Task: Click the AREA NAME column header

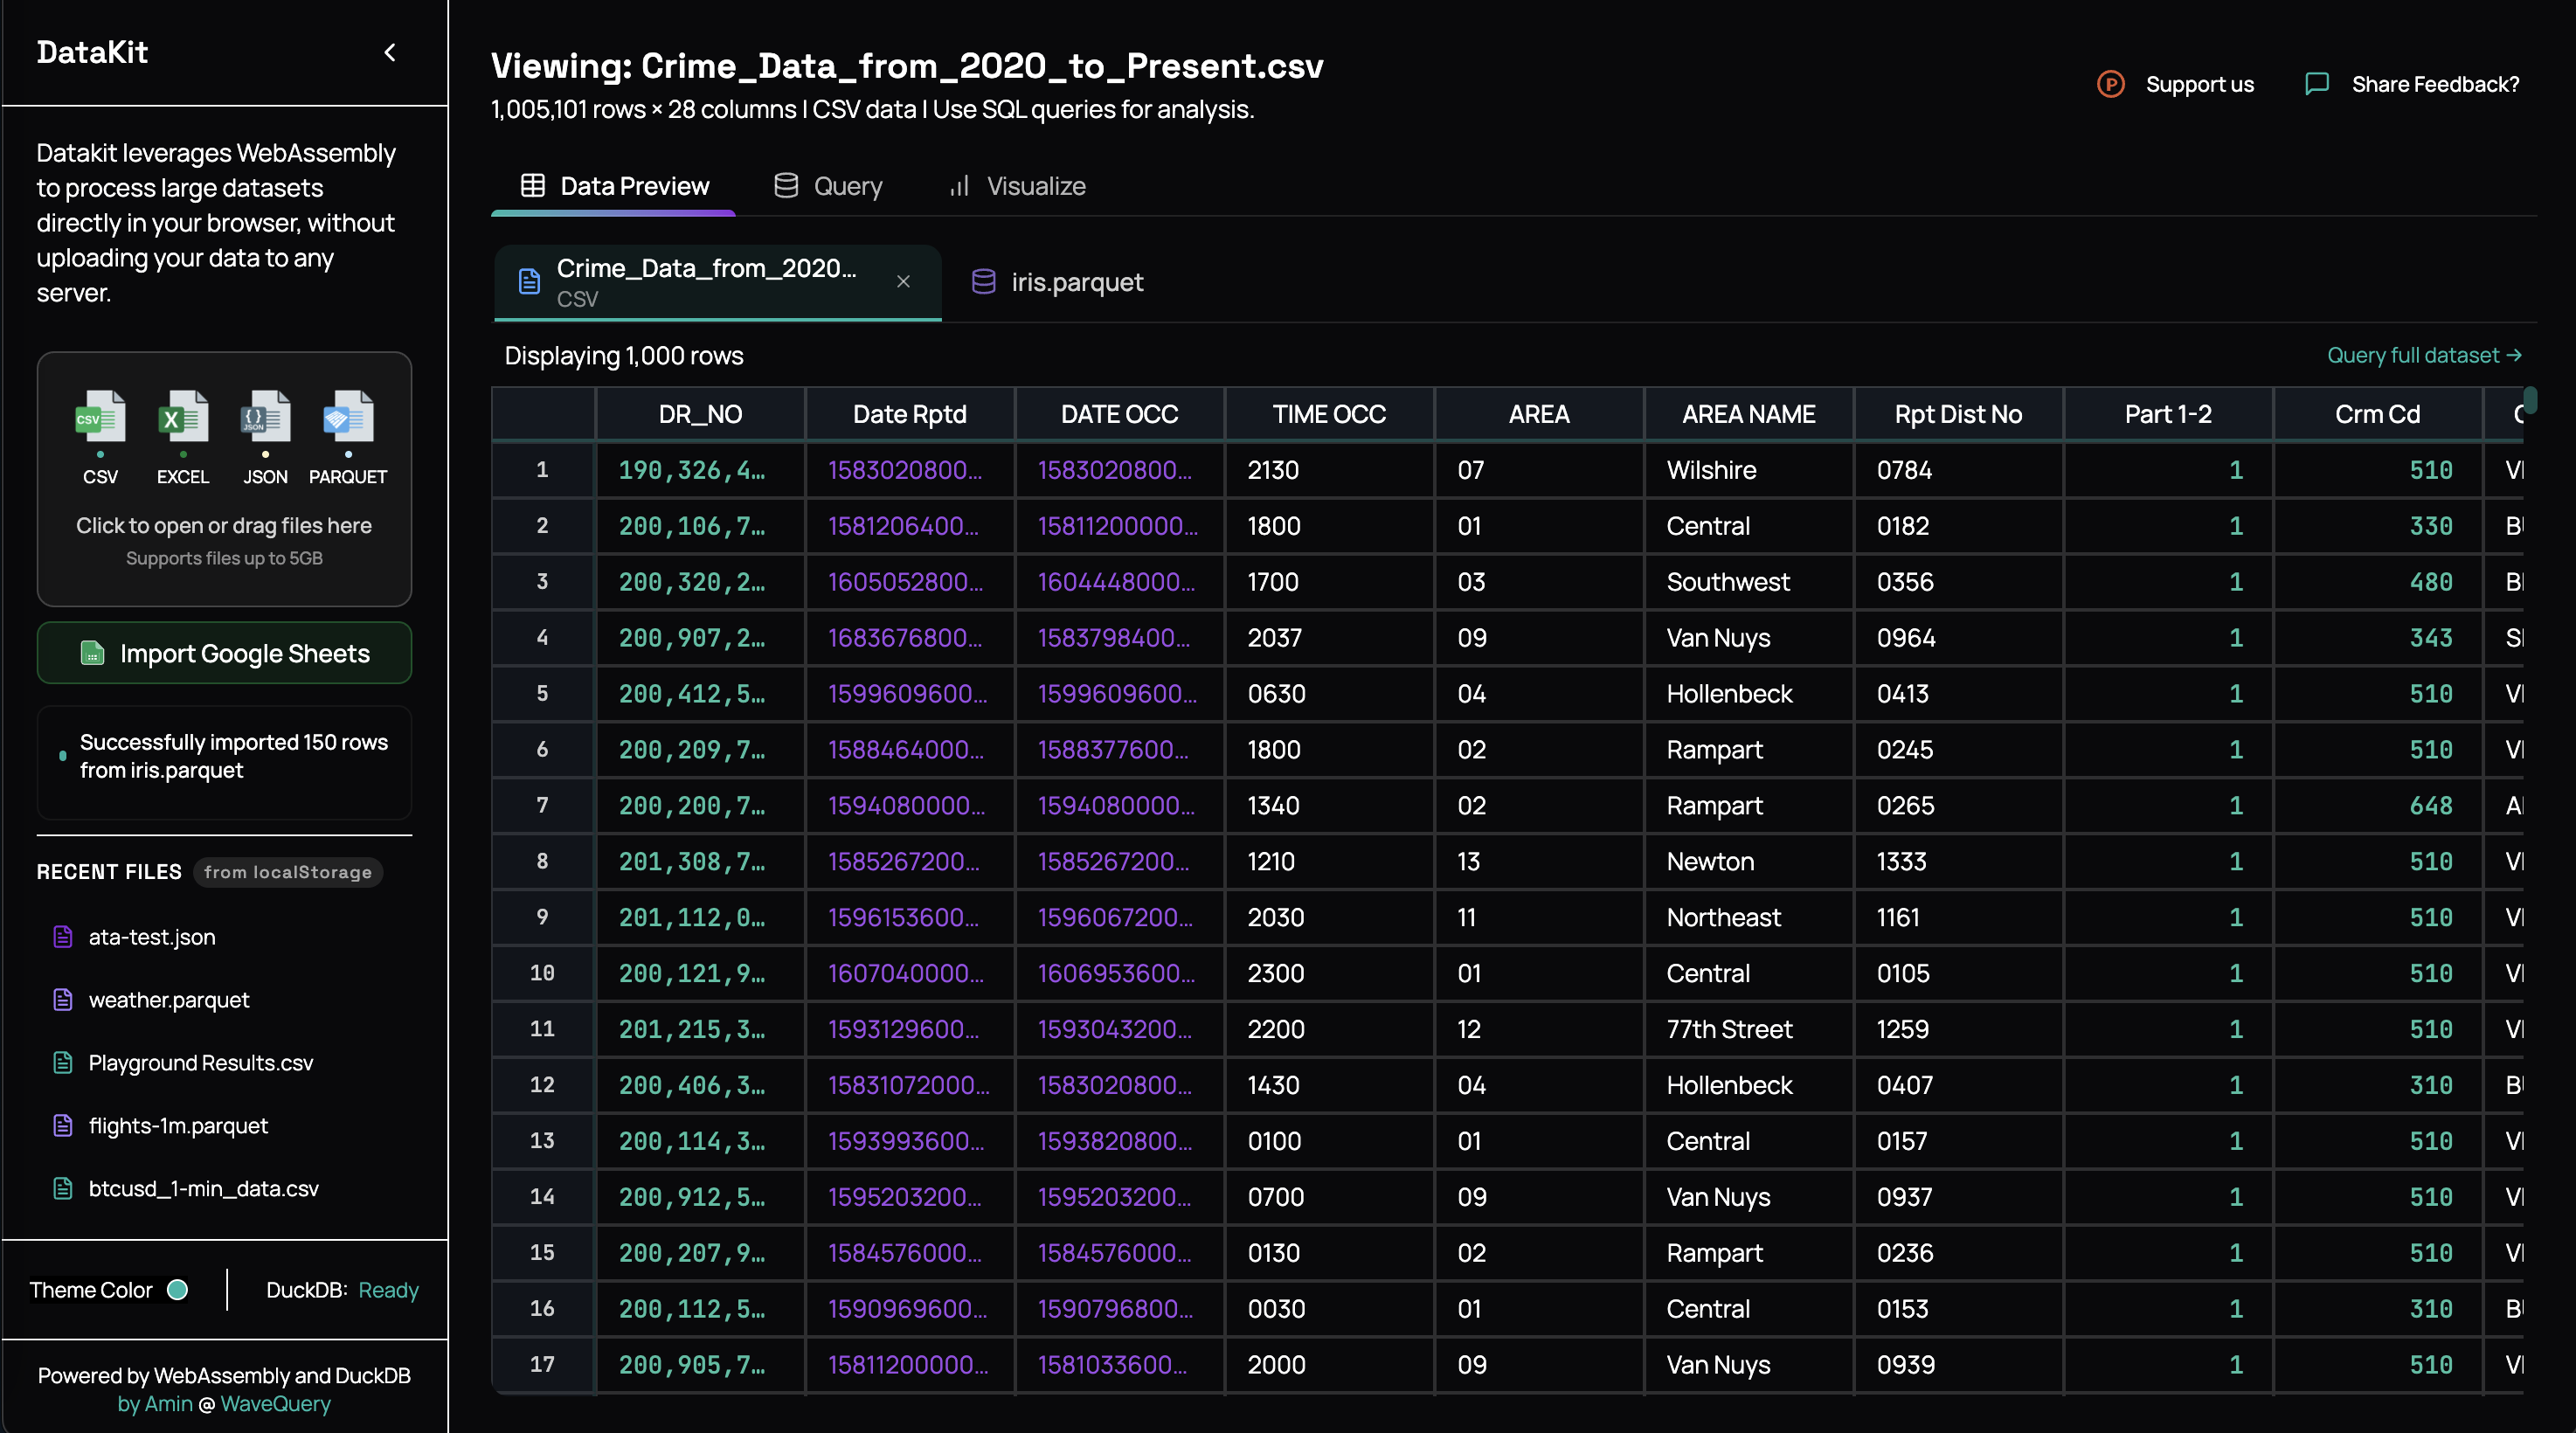Action: point(1747,414)
